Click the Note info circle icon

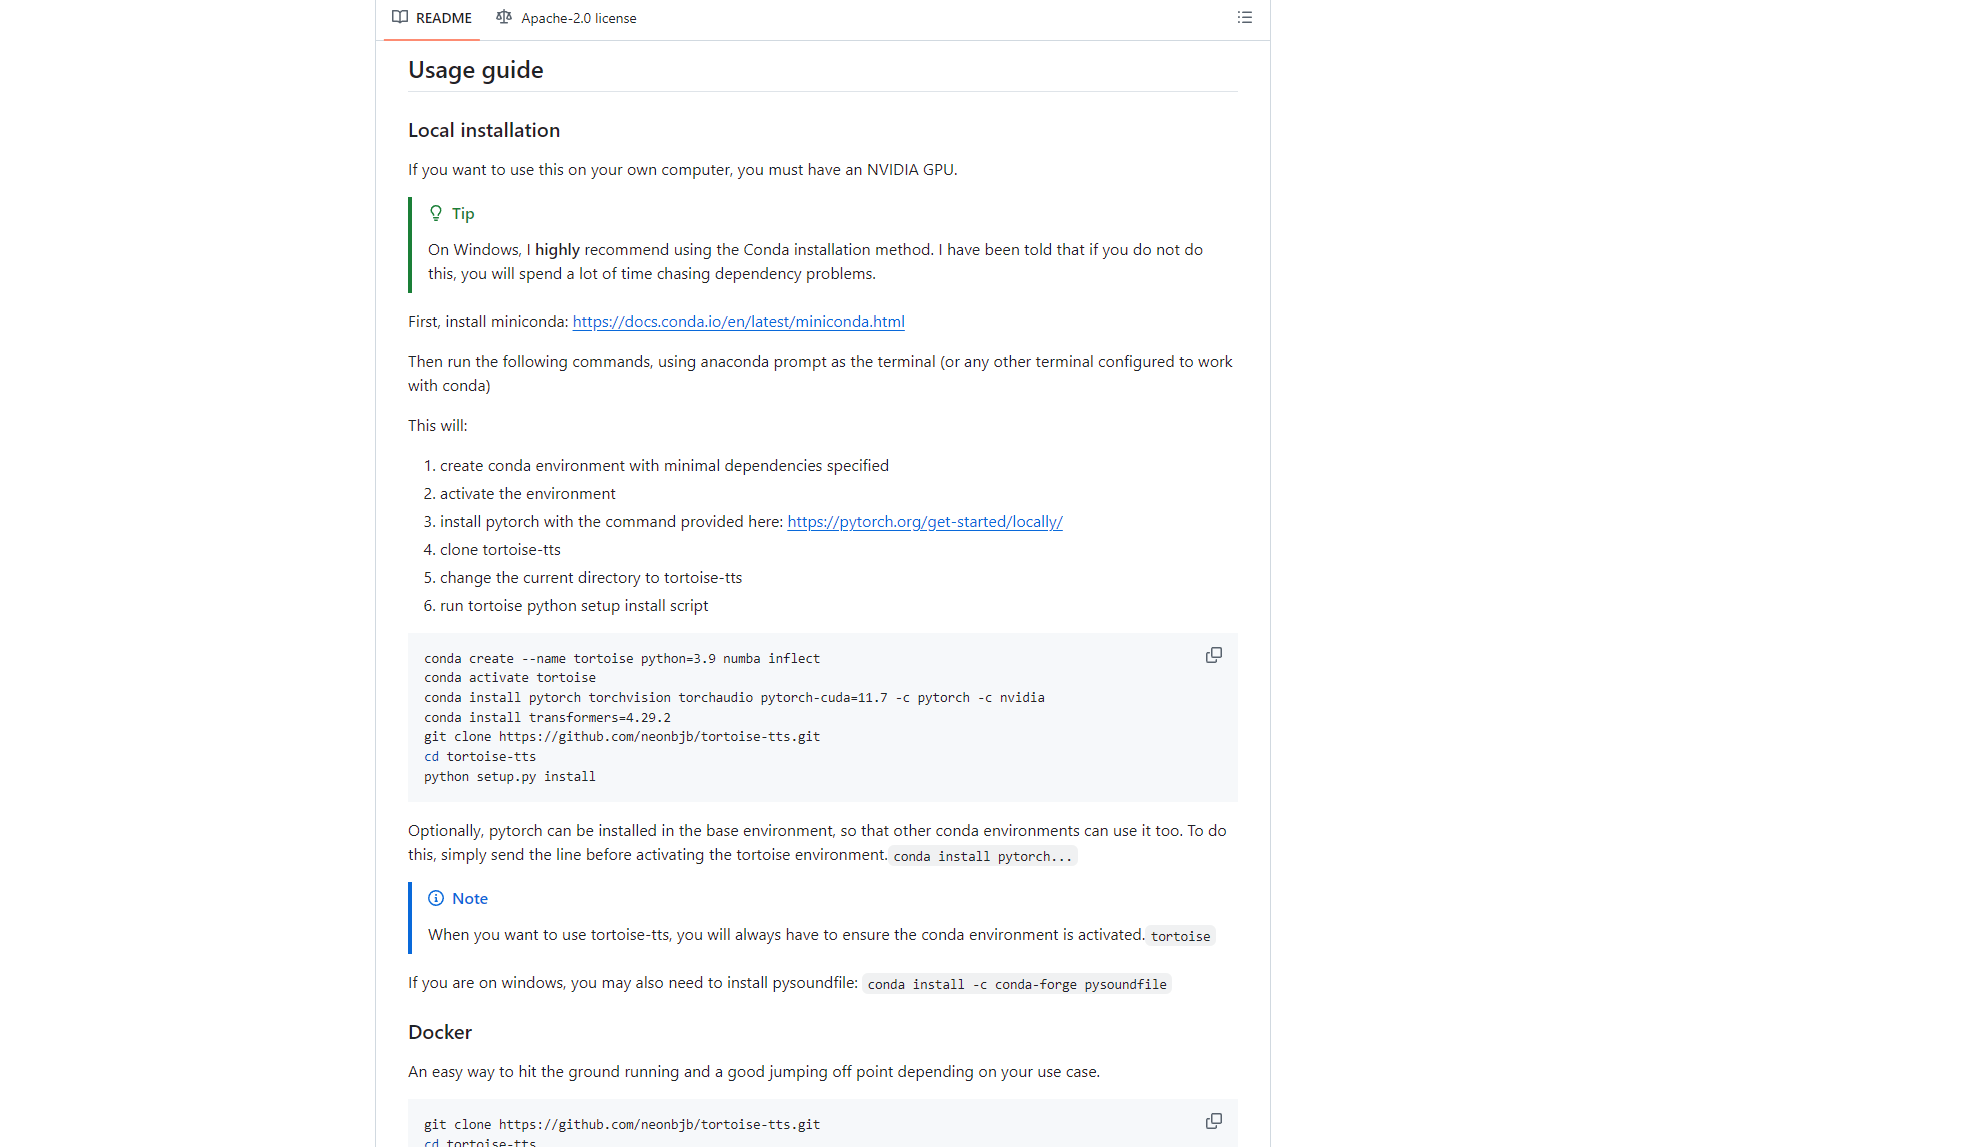pyautogui.click(x=436, y=898)
